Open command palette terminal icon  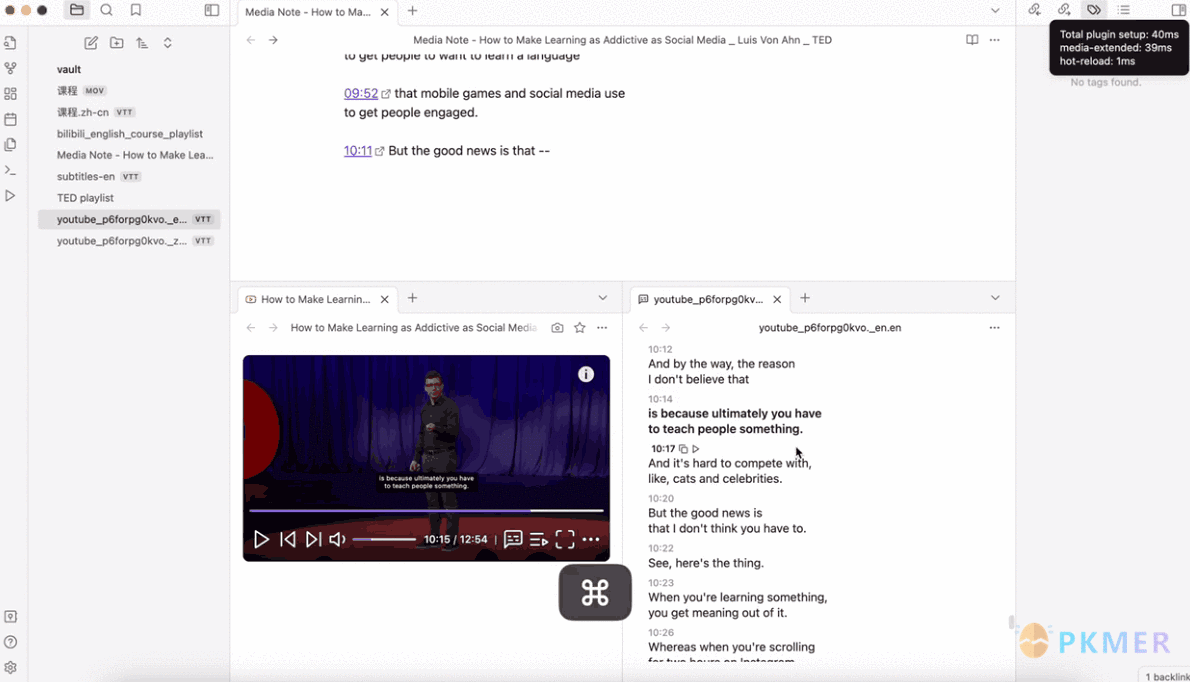click(11, 170)
